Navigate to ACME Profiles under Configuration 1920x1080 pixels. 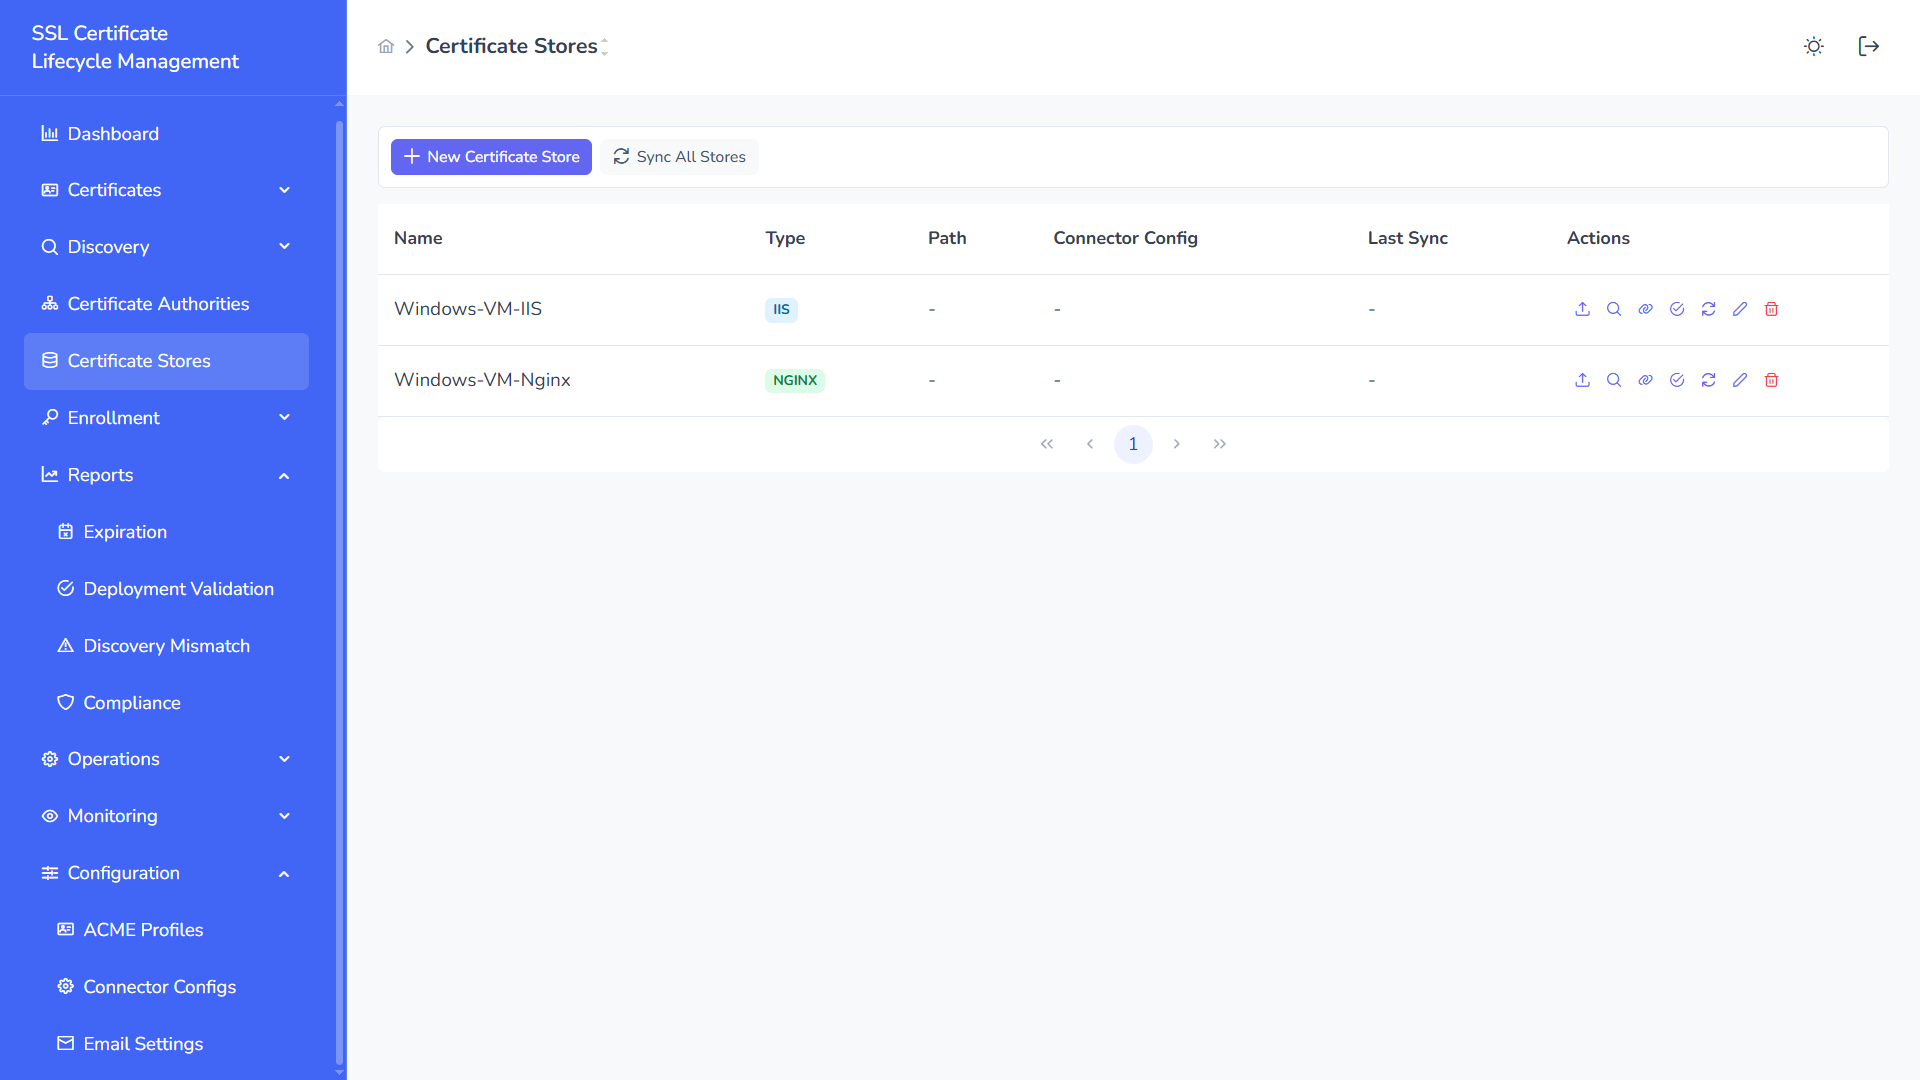143,929
